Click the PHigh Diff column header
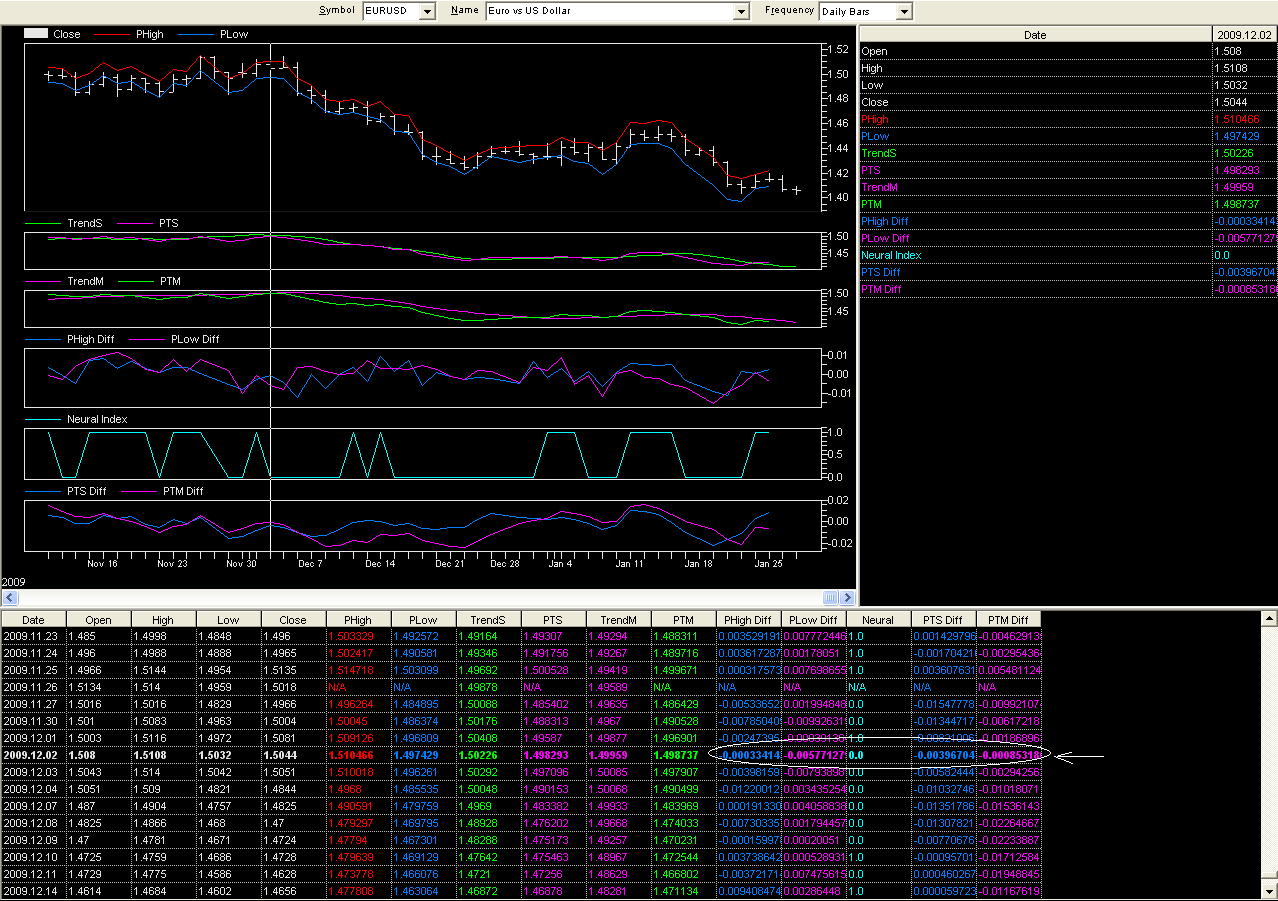 point(748,620)
